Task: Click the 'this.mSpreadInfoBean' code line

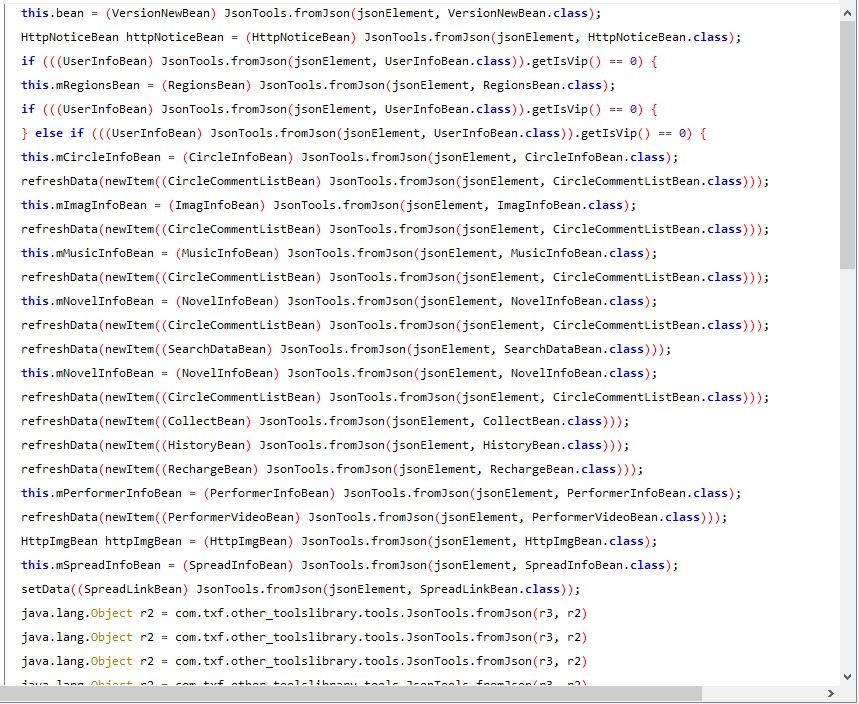Action: point(350,565)
